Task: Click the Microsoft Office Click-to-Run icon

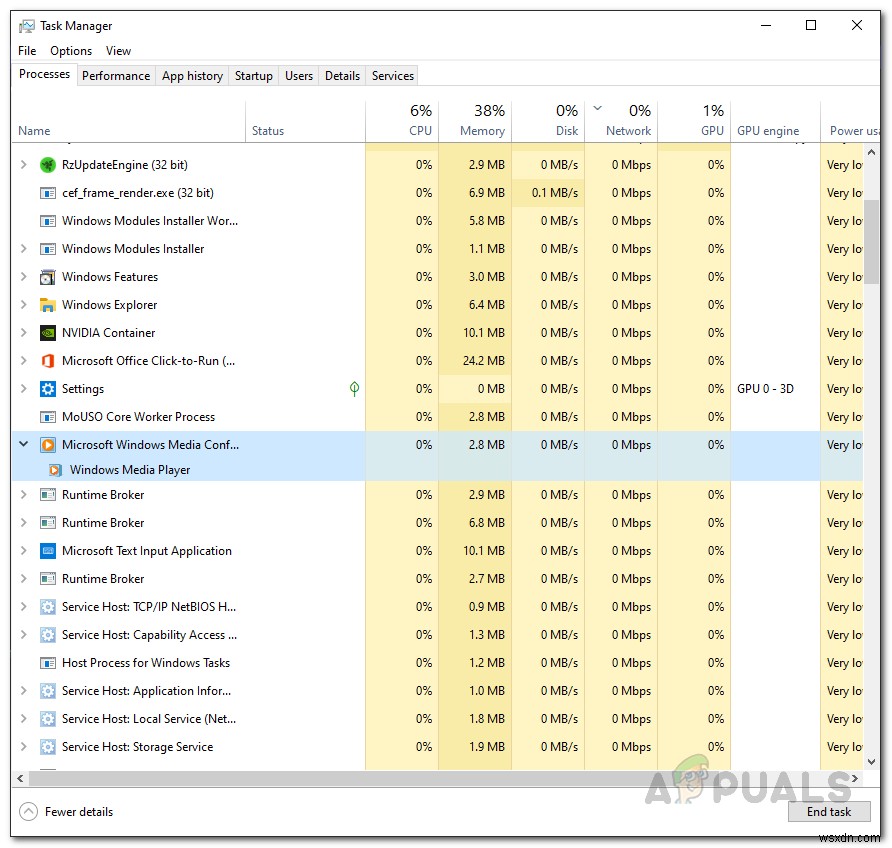Action: [x=47, y=361]
